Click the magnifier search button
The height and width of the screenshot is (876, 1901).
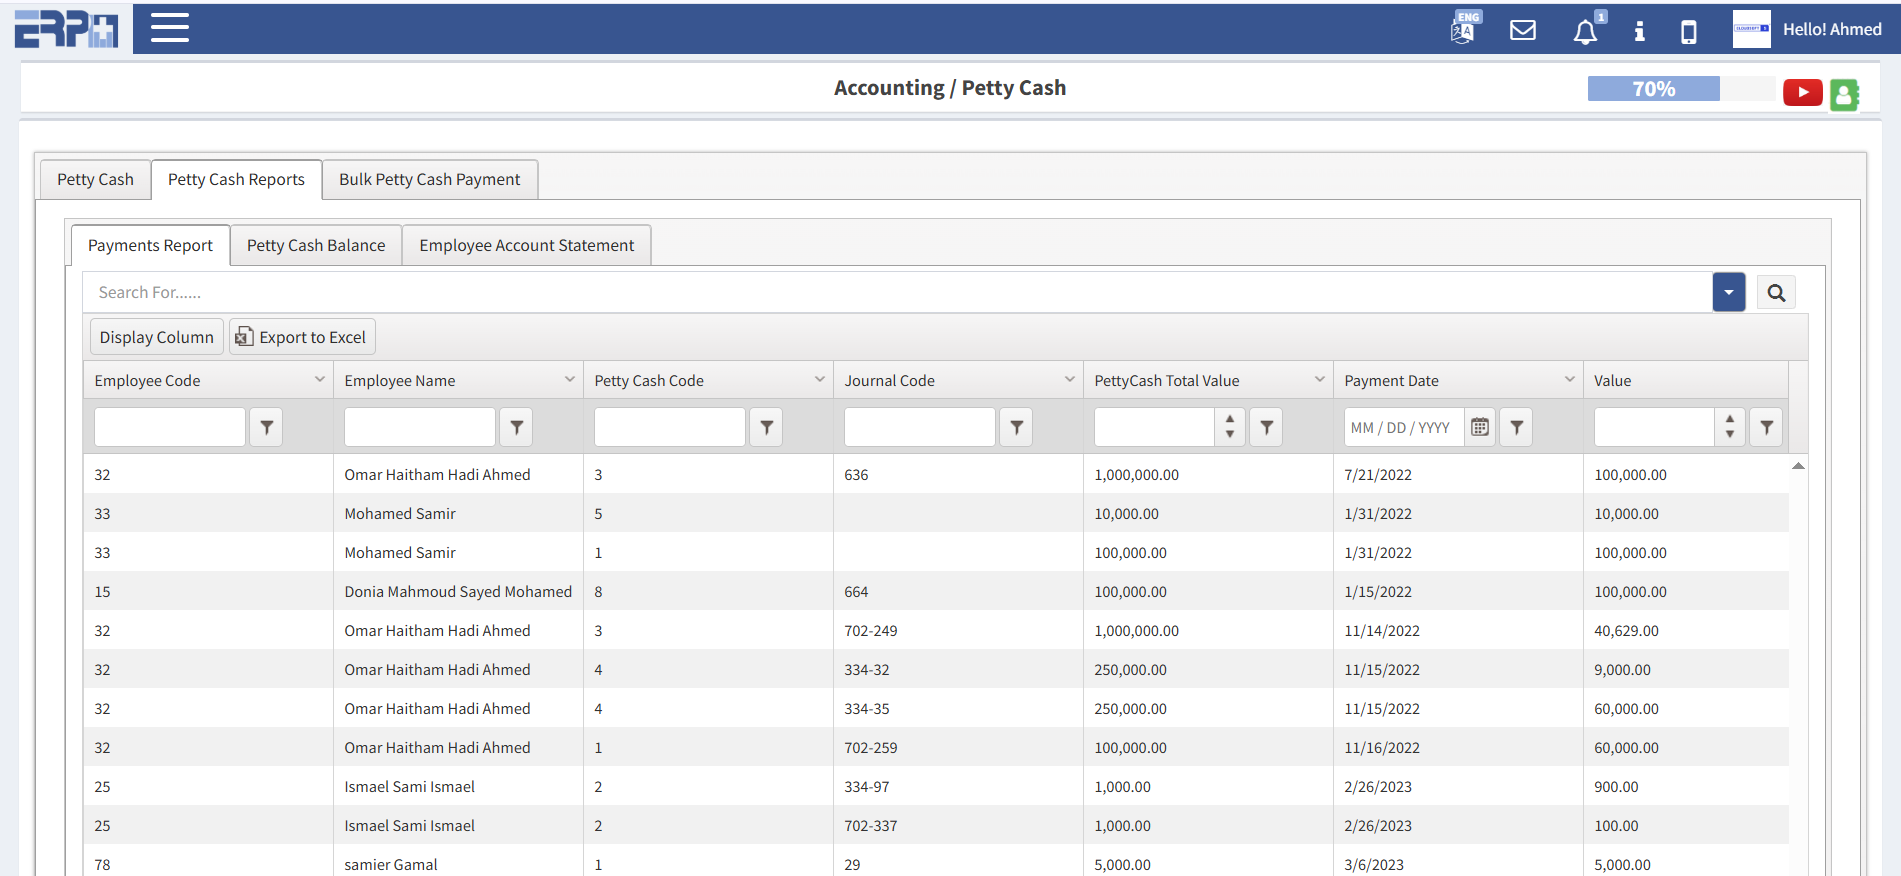click(1776, 293)
